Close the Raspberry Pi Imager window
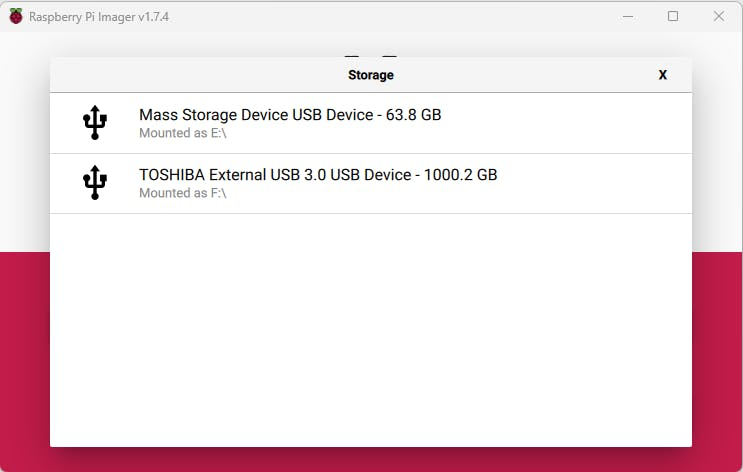Image resolution: width=743 pixels, height=472 pixels. (718, 16)
